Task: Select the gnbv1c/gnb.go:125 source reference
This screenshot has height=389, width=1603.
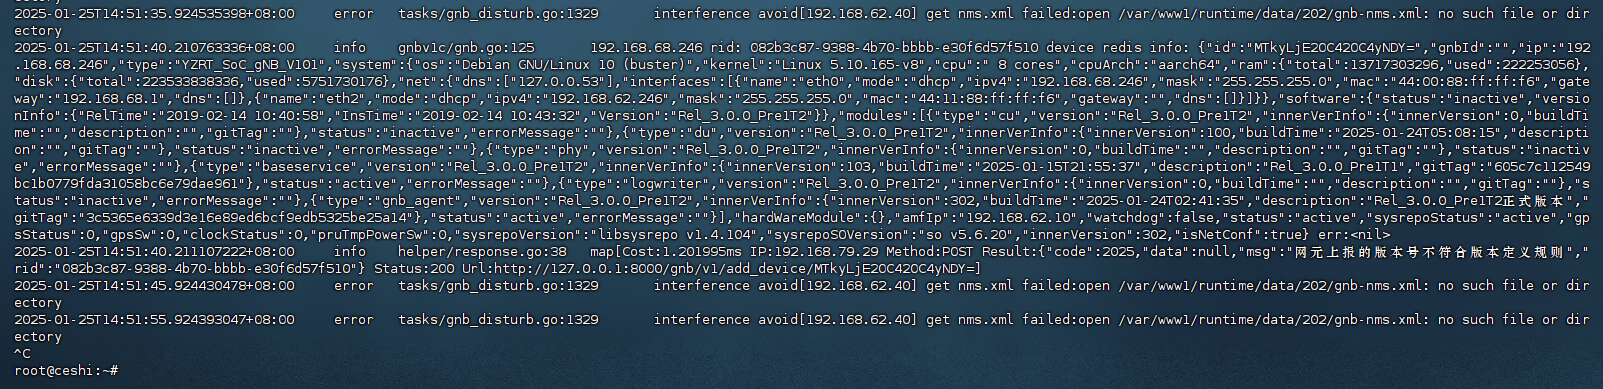Action: pyautogui.click(x=466, y=47)
